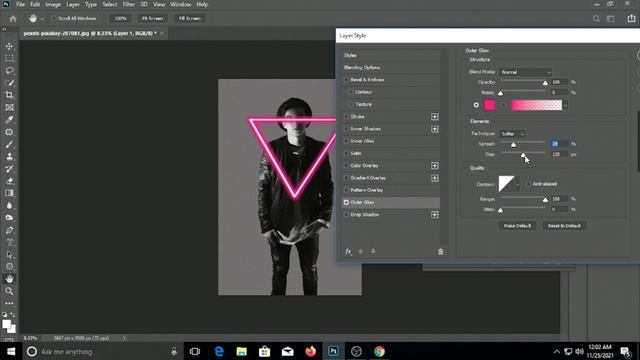
Task: Enable the Bevel & Emboss checkbox
Action: 347,80
